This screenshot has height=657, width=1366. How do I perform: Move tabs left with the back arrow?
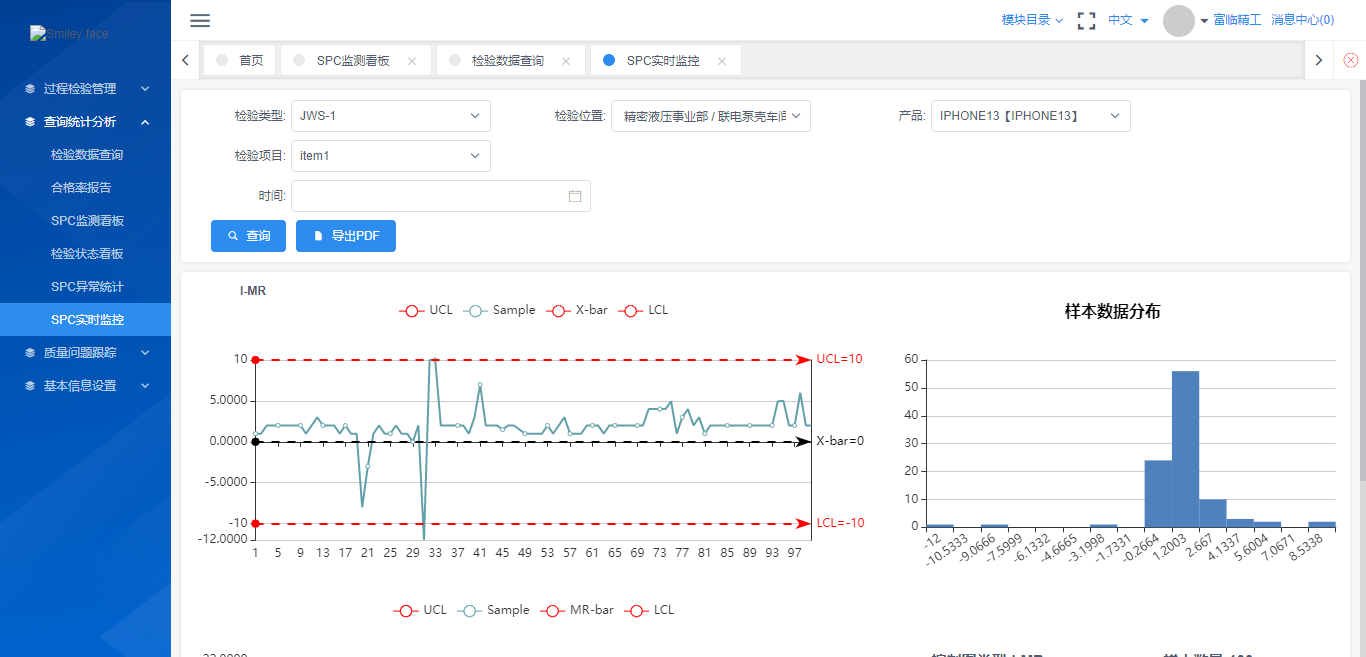pyautogui.click(x=185, y=60)
